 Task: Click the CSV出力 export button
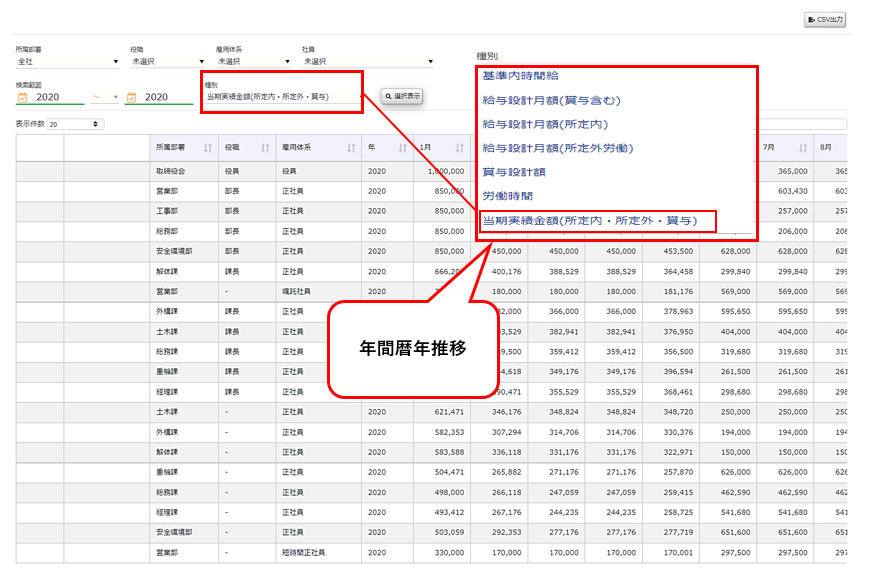827,19
